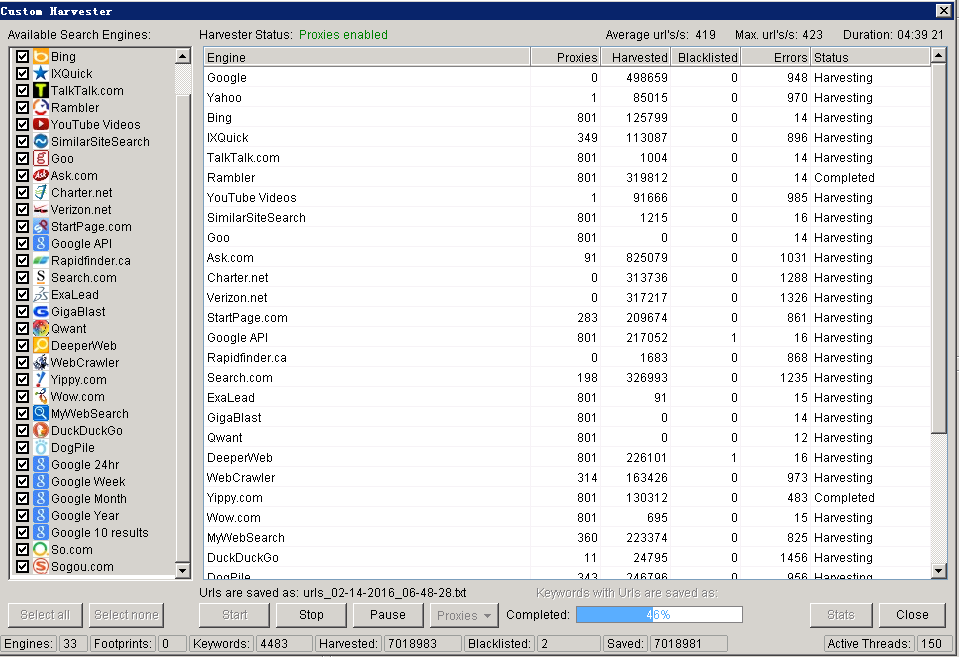The height and width of the screenshot is (657, 959).
Task: Click engine list scroll down arrow
Action: (x=183, y=571)
